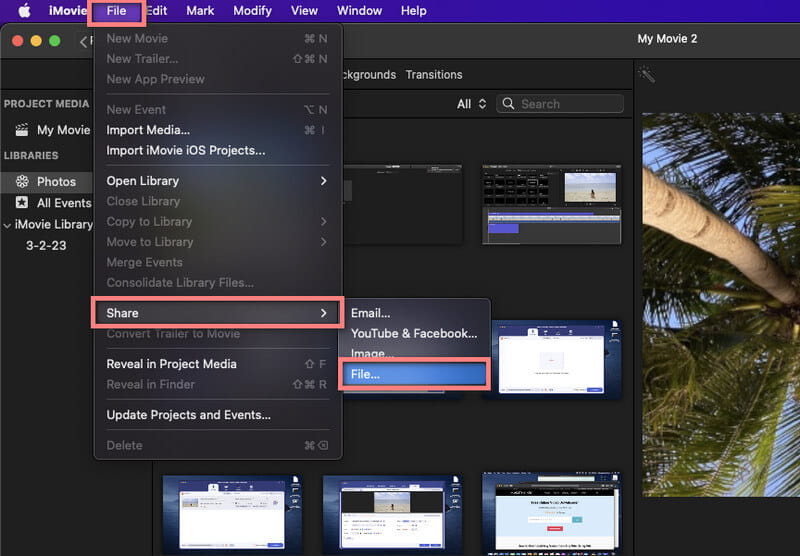This screenshot has height=556, width=800.
Task: Select Photos library in sidebar
Action: pyautogui.click(x=46, y=182)
